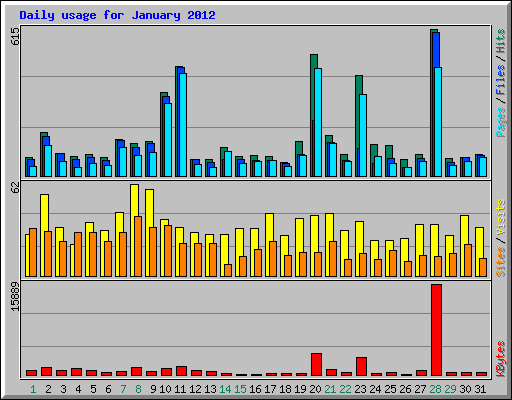Click day label 9 on the x-axis
512x400 pixels.
click(x=153, y=389)
